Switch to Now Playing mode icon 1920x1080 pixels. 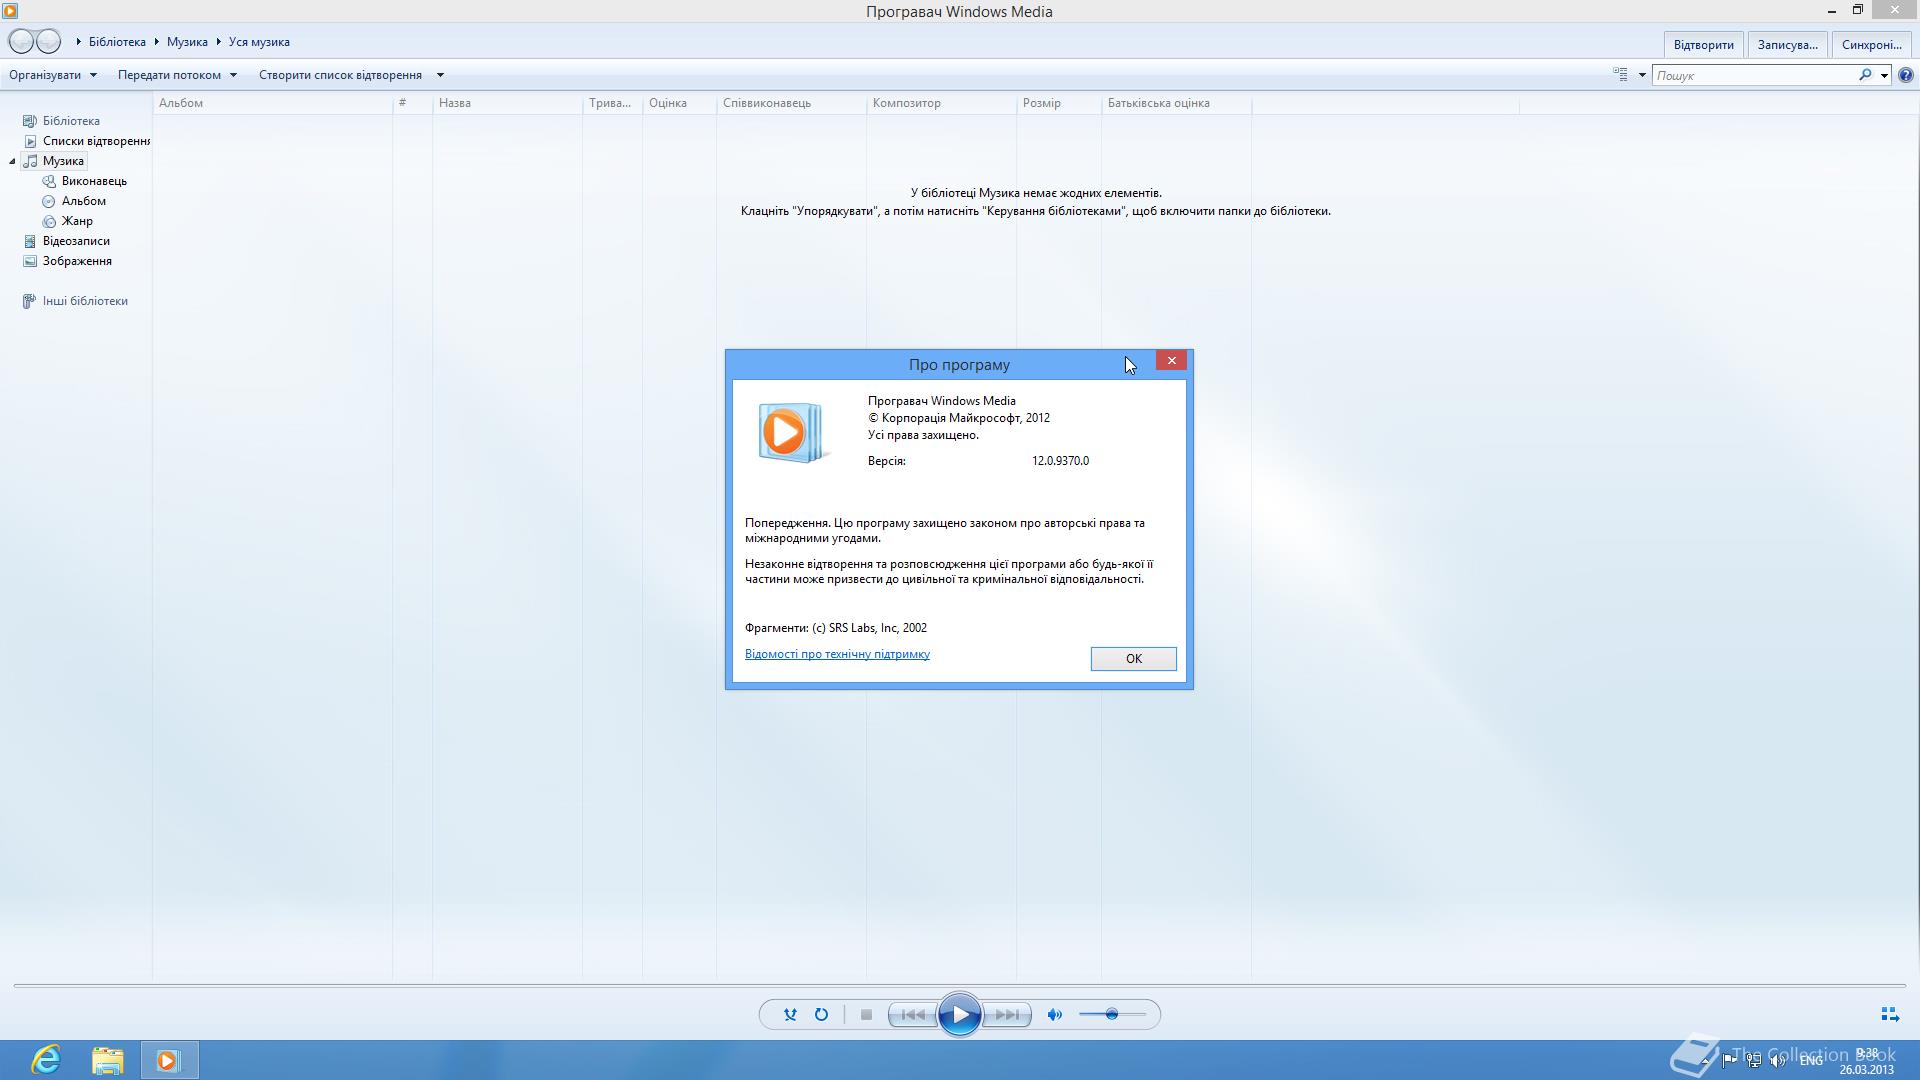tap(1889, 1014)
